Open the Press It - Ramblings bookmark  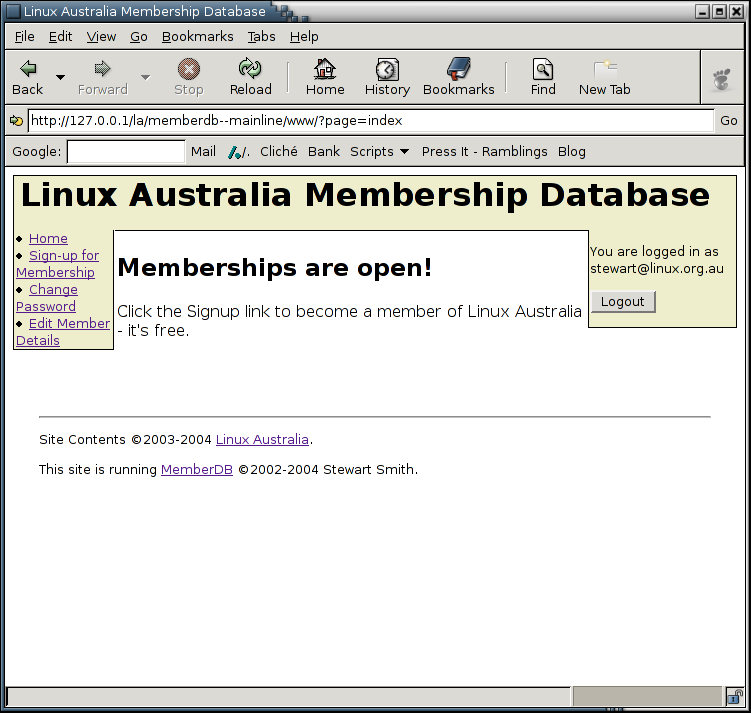(x=484, y=152)
